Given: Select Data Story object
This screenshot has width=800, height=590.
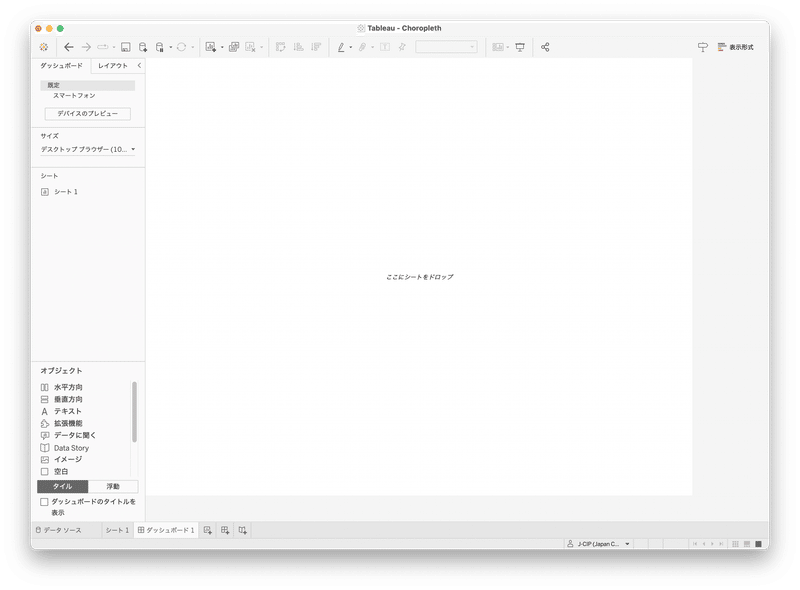Looking at the screenshot, I should point(65,448).
